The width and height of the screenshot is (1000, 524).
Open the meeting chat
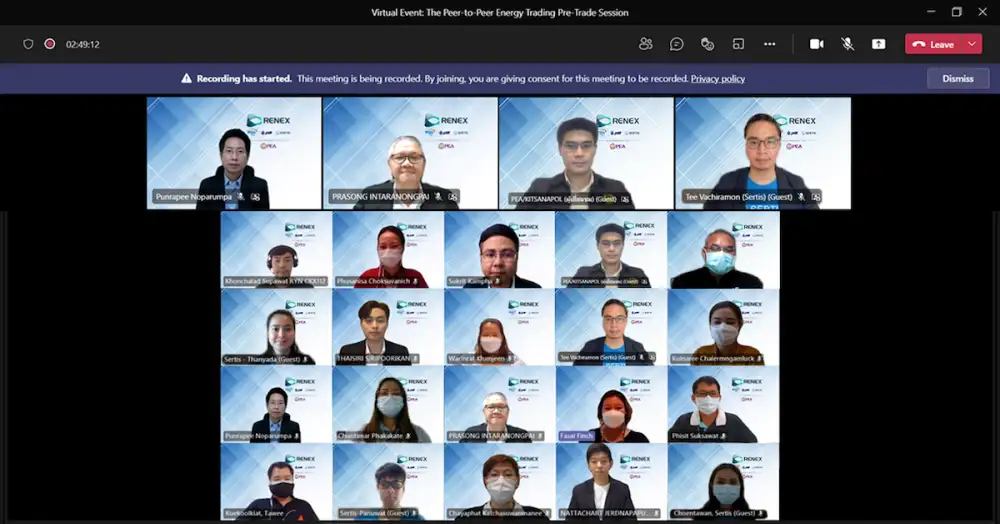click(677, 44)
